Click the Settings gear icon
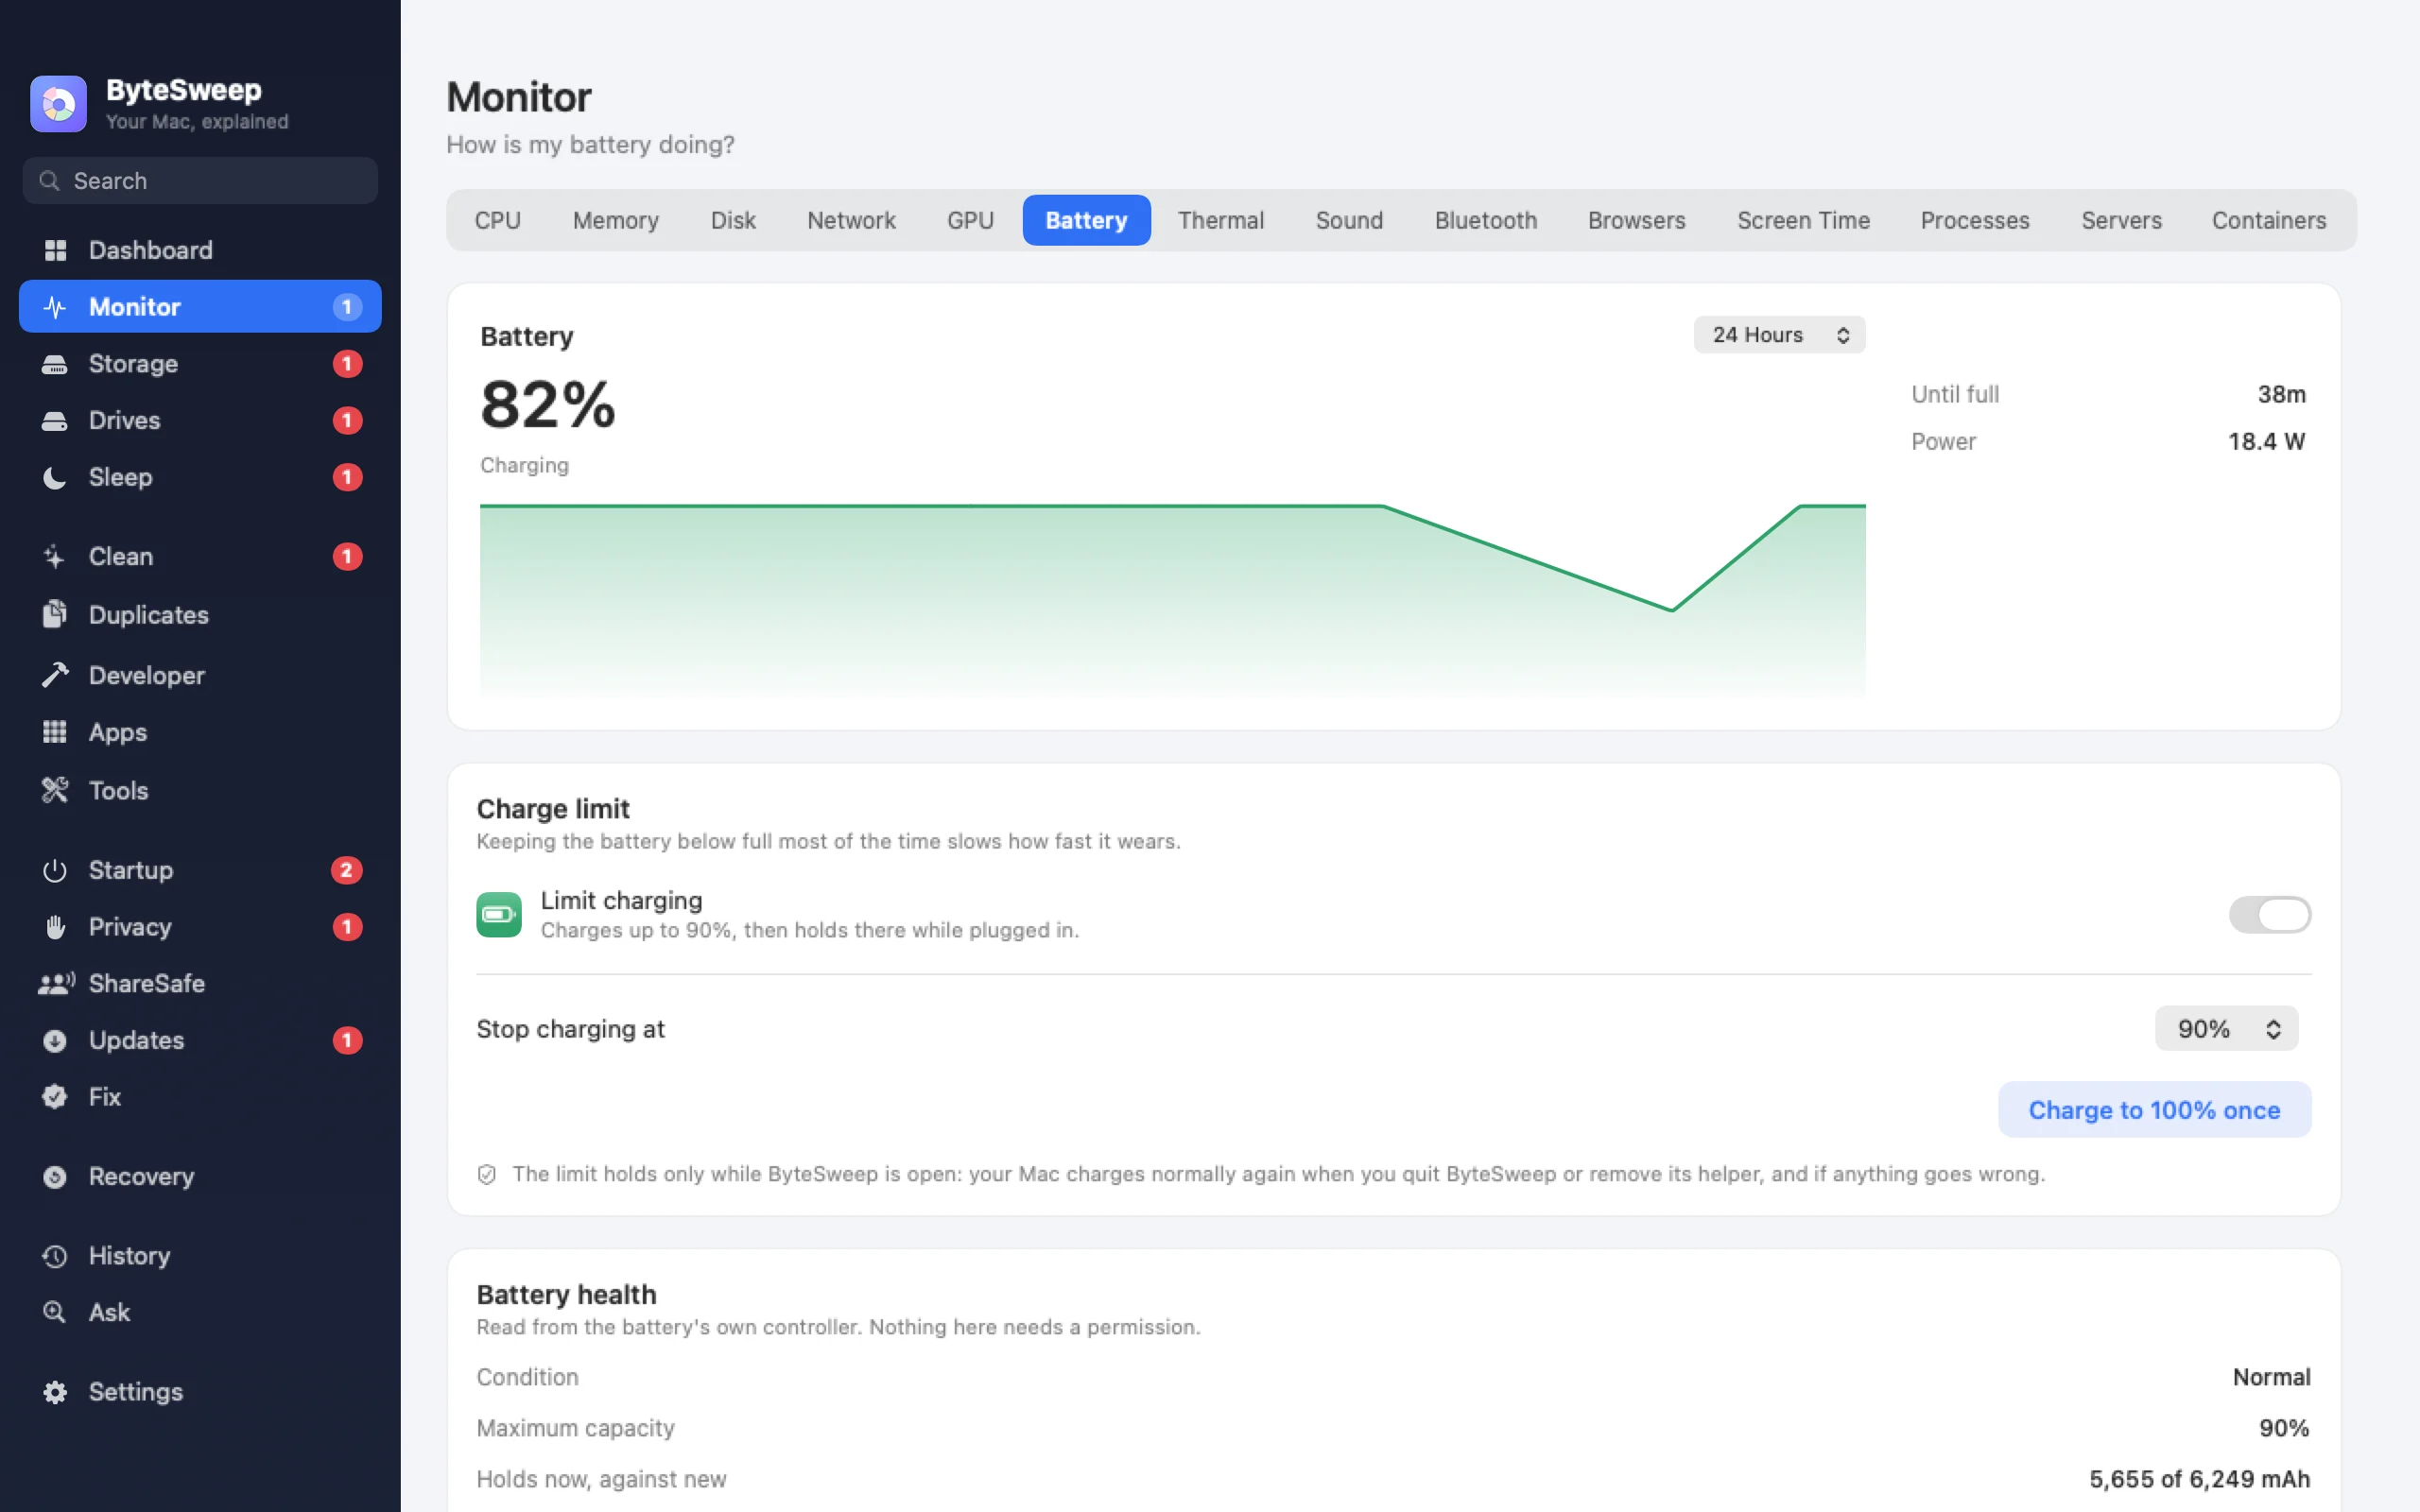Image resolution: width=2420 pixels, height=1512 pixels. (55, 1392)
